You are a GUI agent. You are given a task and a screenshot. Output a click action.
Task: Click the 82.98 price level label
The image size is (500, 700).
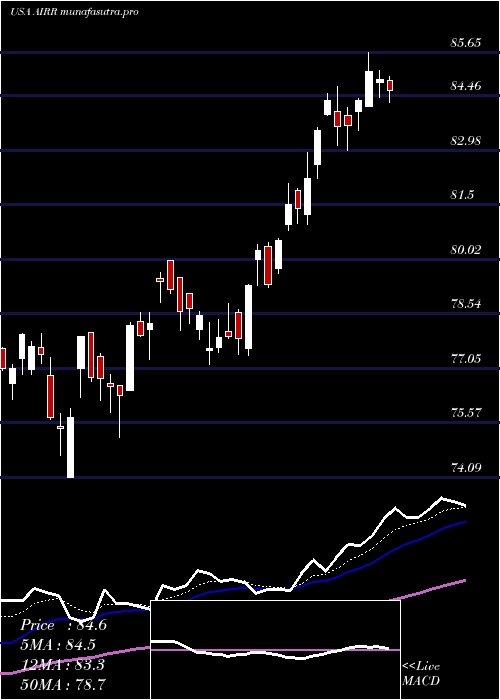(x=466, y=141)
